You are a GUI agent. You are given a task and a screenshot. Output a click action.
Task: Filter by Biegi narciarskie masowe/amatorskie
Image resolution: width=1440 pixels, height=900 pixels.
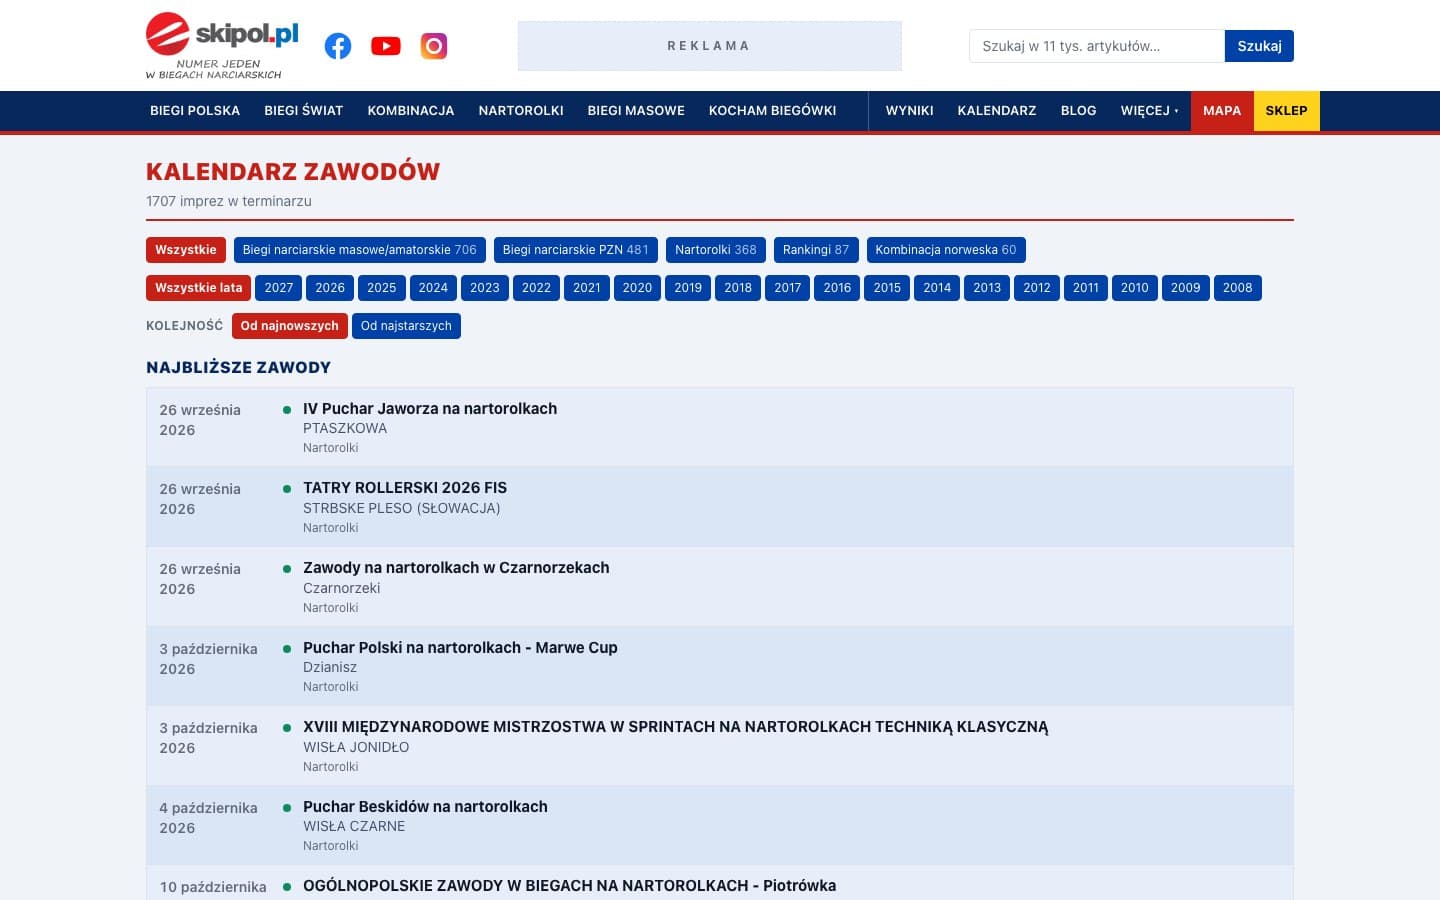360,250
